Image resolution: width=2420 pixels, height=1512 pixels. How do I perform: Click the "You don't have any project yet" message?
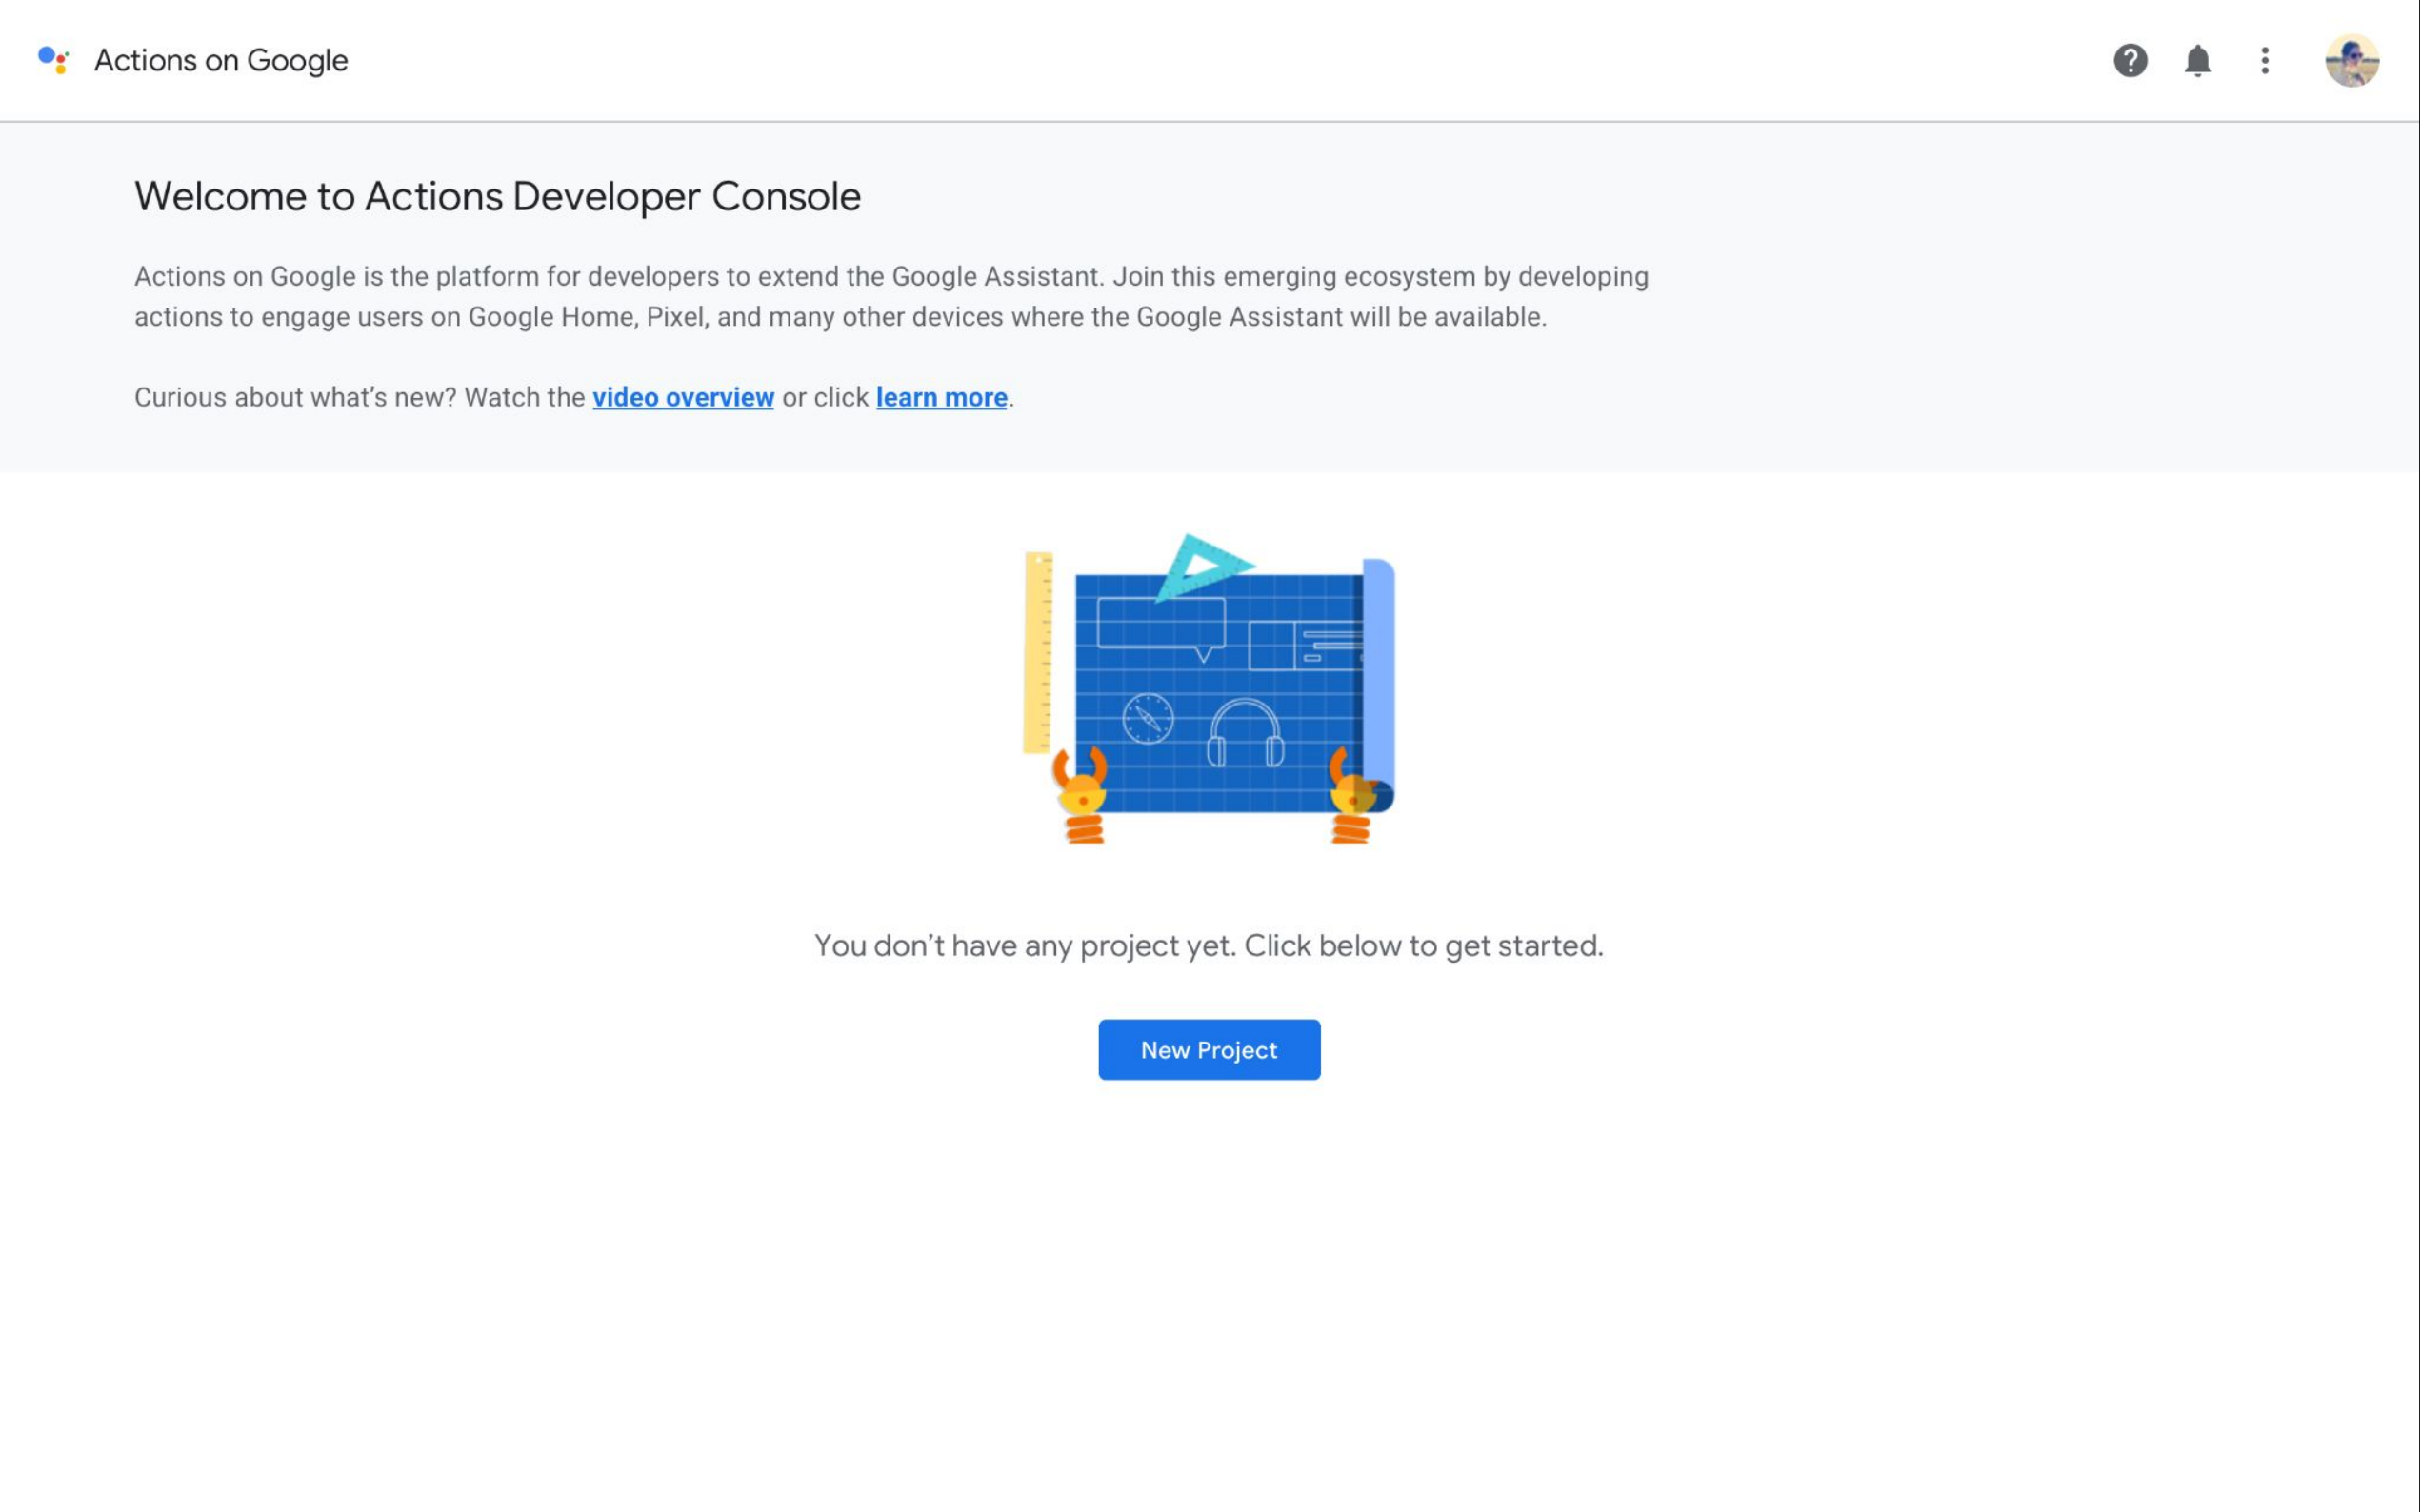point(1209,945)
